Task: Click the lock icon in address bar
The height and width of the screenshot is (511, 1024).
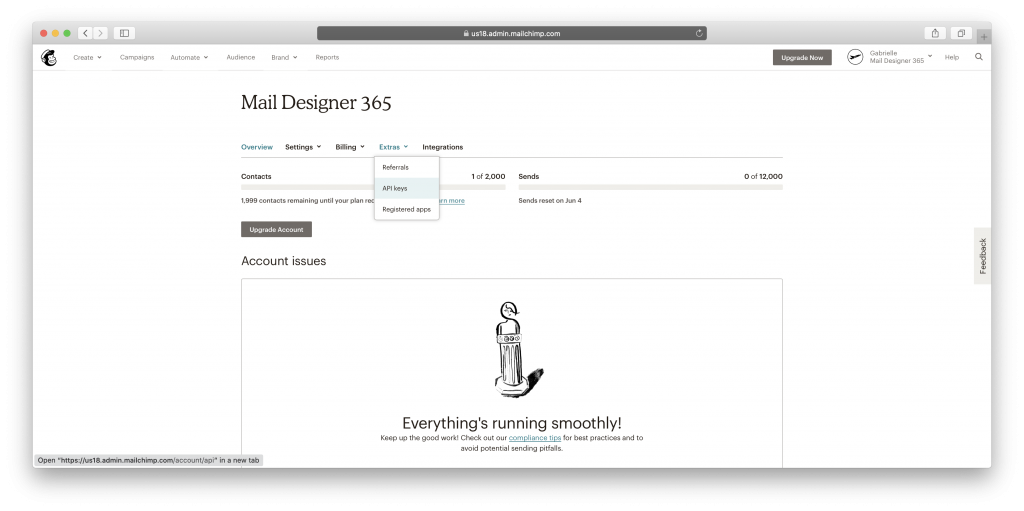Action: 466,33
